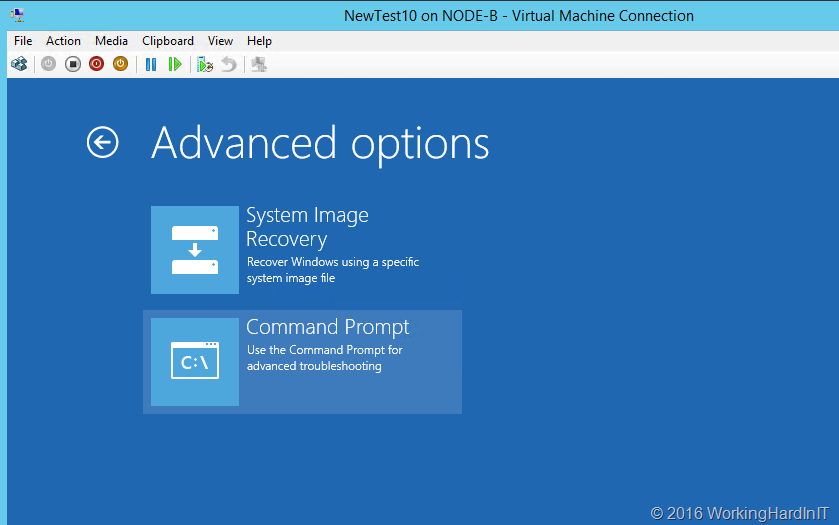
Task: Choose the Command Prompt heading
Action: (327, 327)
